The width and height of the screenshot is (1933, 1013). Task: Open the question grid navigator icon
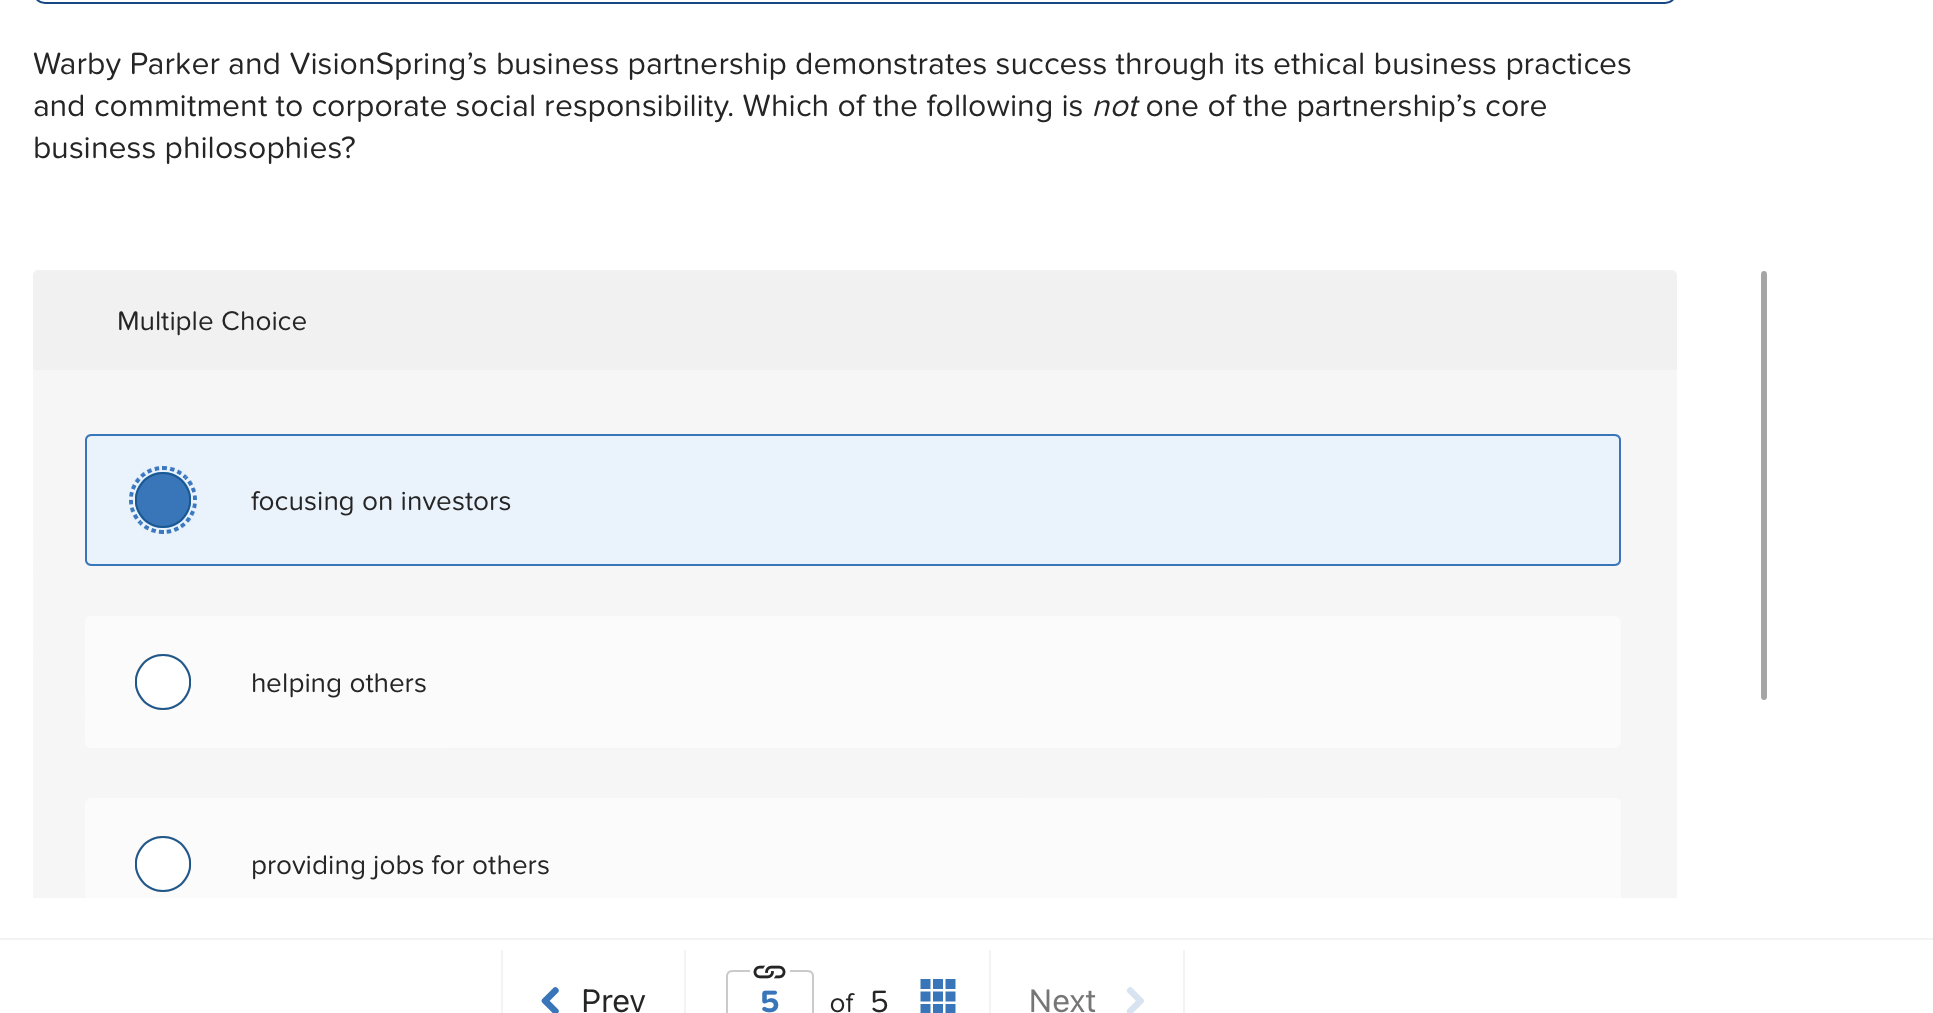(937, 996)
